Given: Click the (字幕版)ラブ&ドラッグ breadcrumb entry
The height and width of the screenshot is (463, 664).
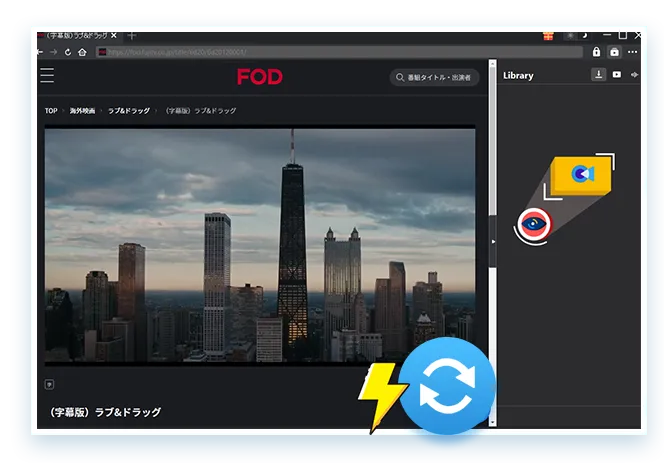Looking at the screenshot, I should (200, 111).
